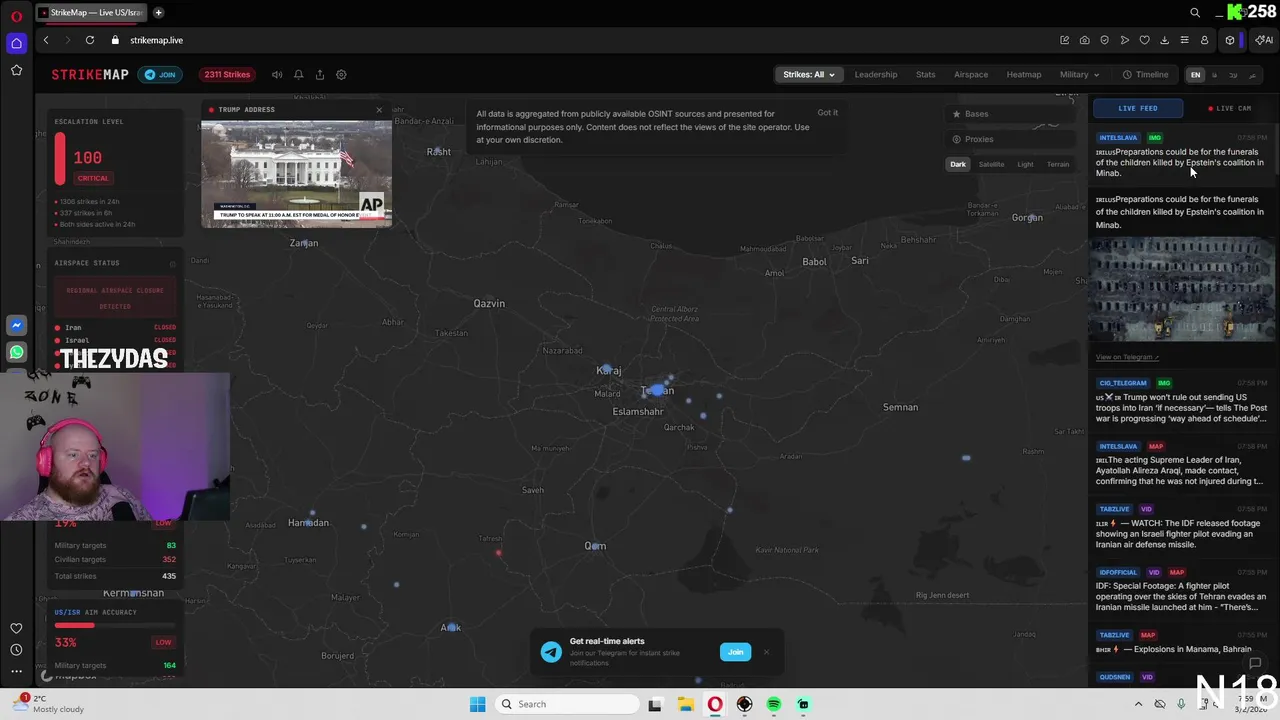Click the Opera heart bookmark icon
1280x720 pixels.
coord(1145,40)
